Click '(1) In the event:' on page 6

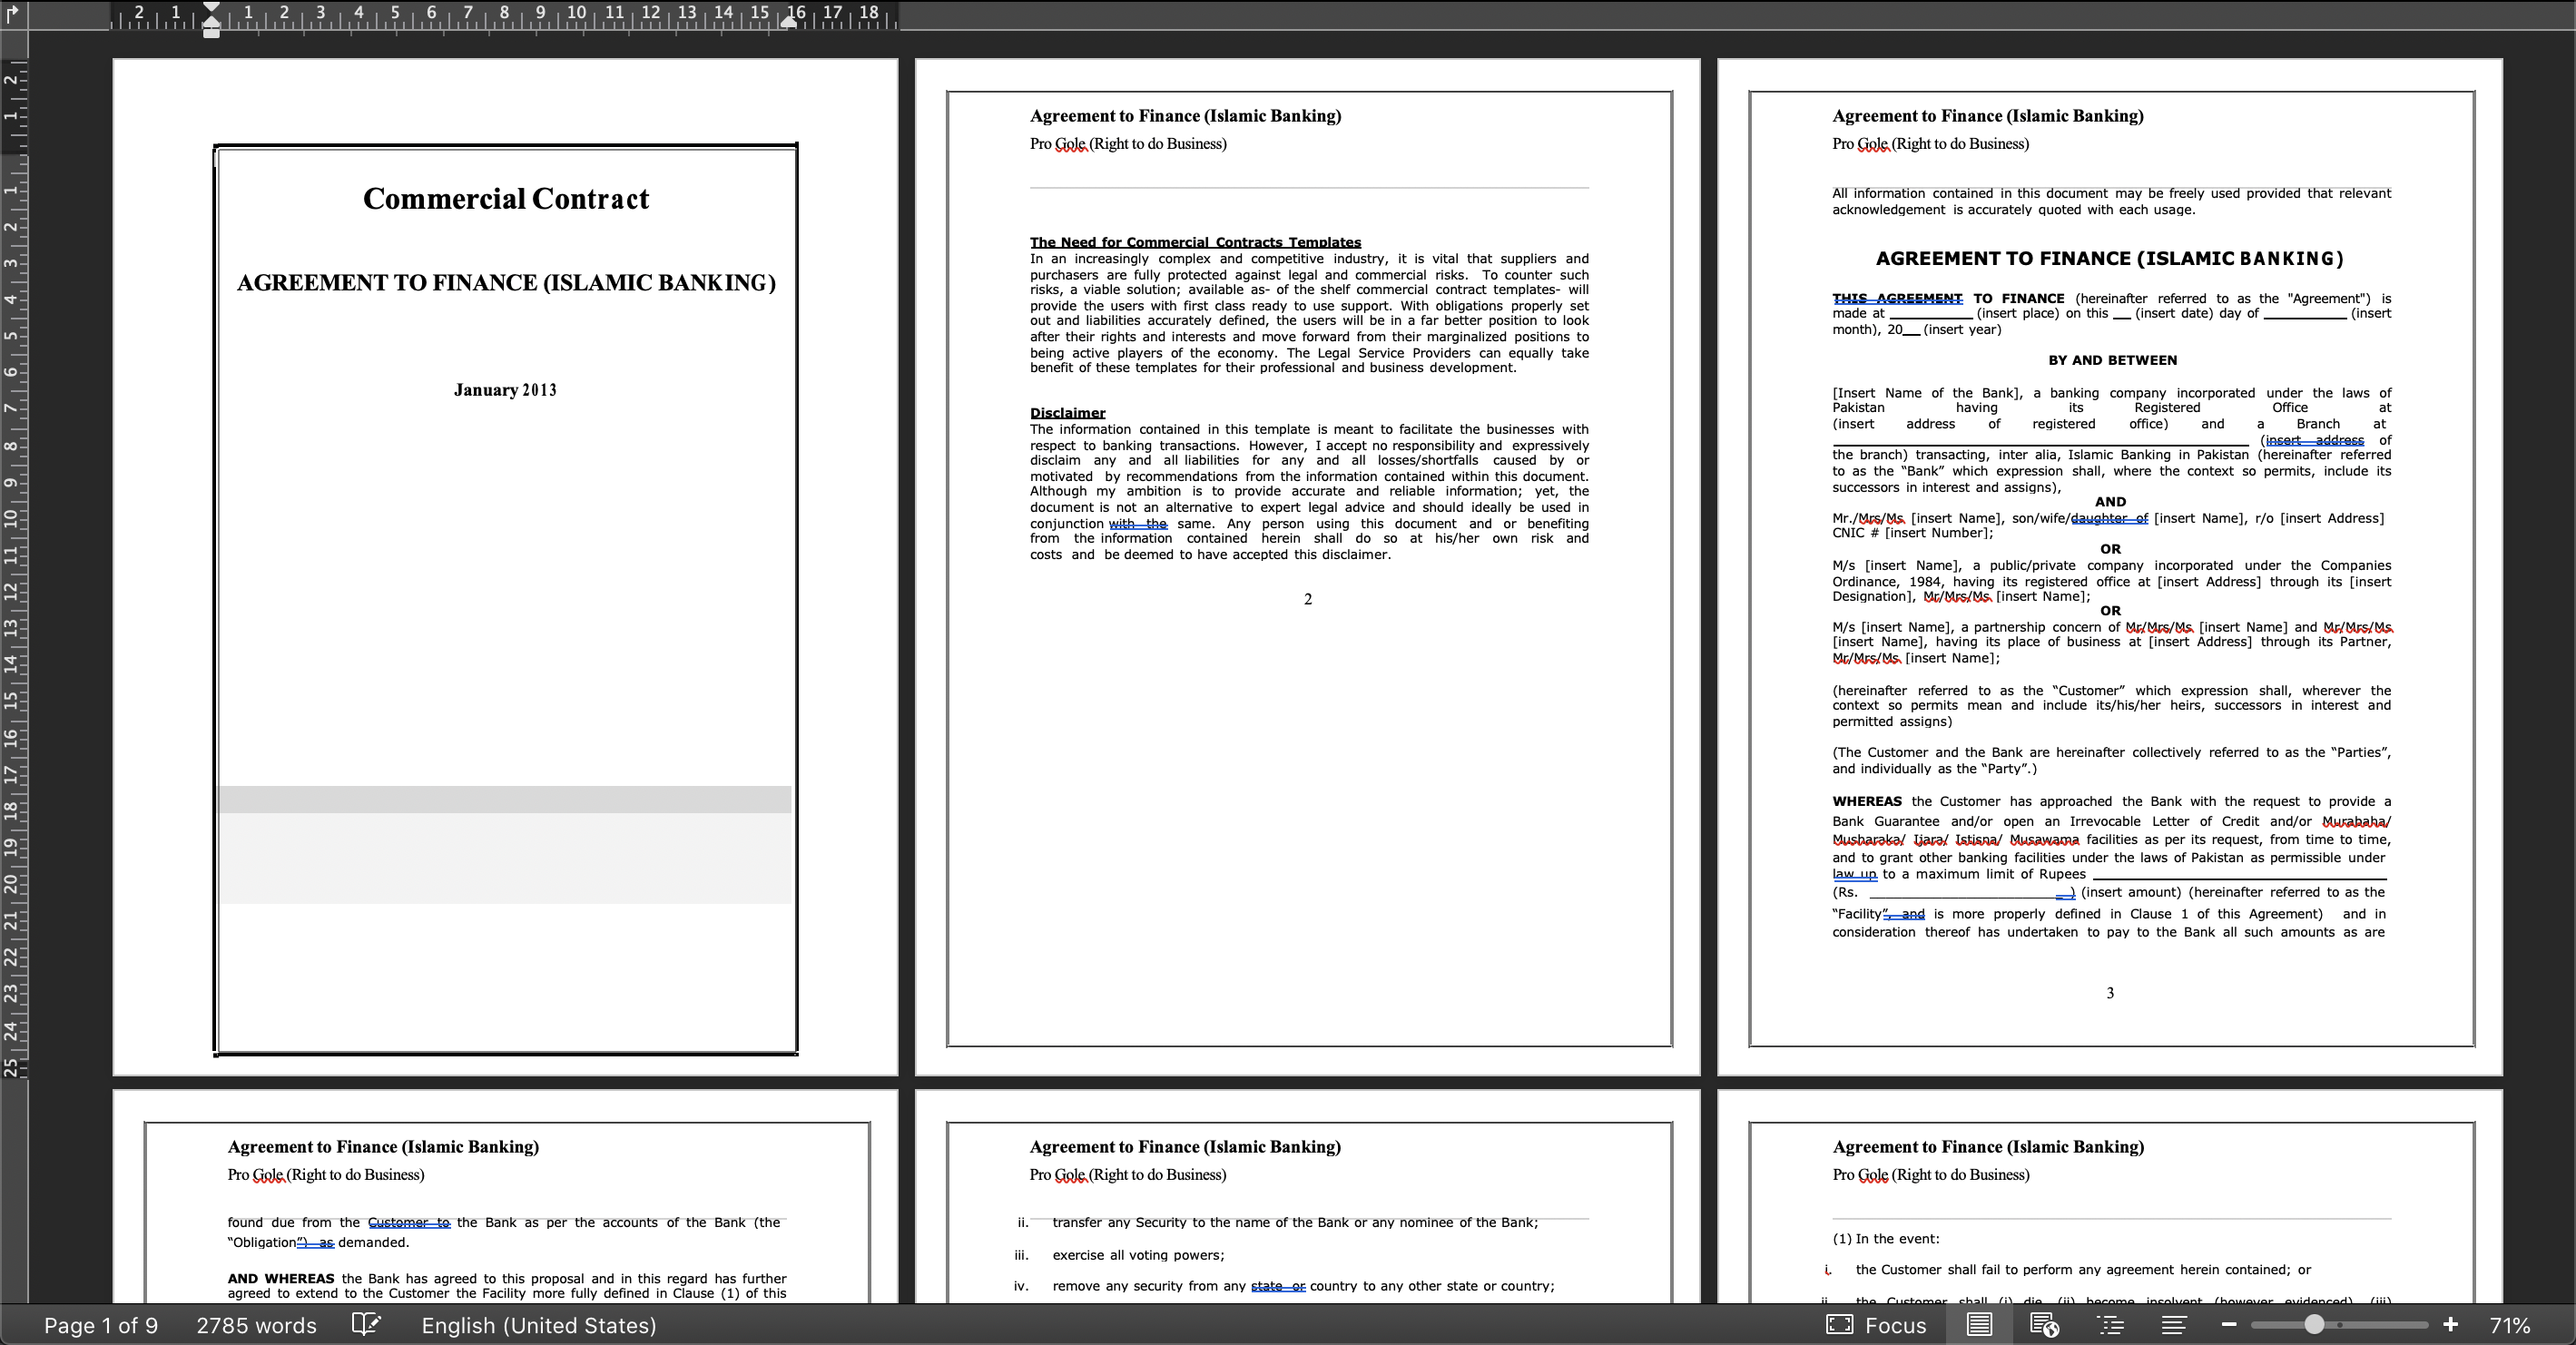(1885, 1239)
